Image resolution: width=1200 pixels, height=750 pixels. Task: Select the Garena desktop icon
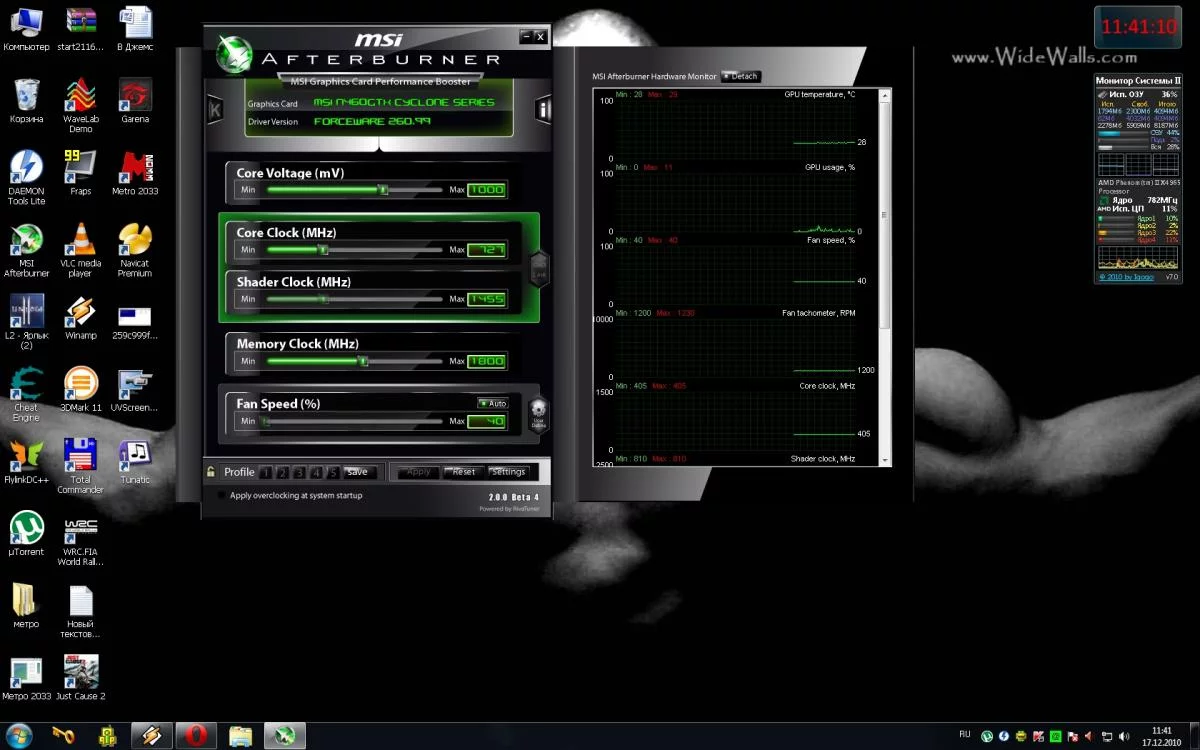click(x=135, y=100)
